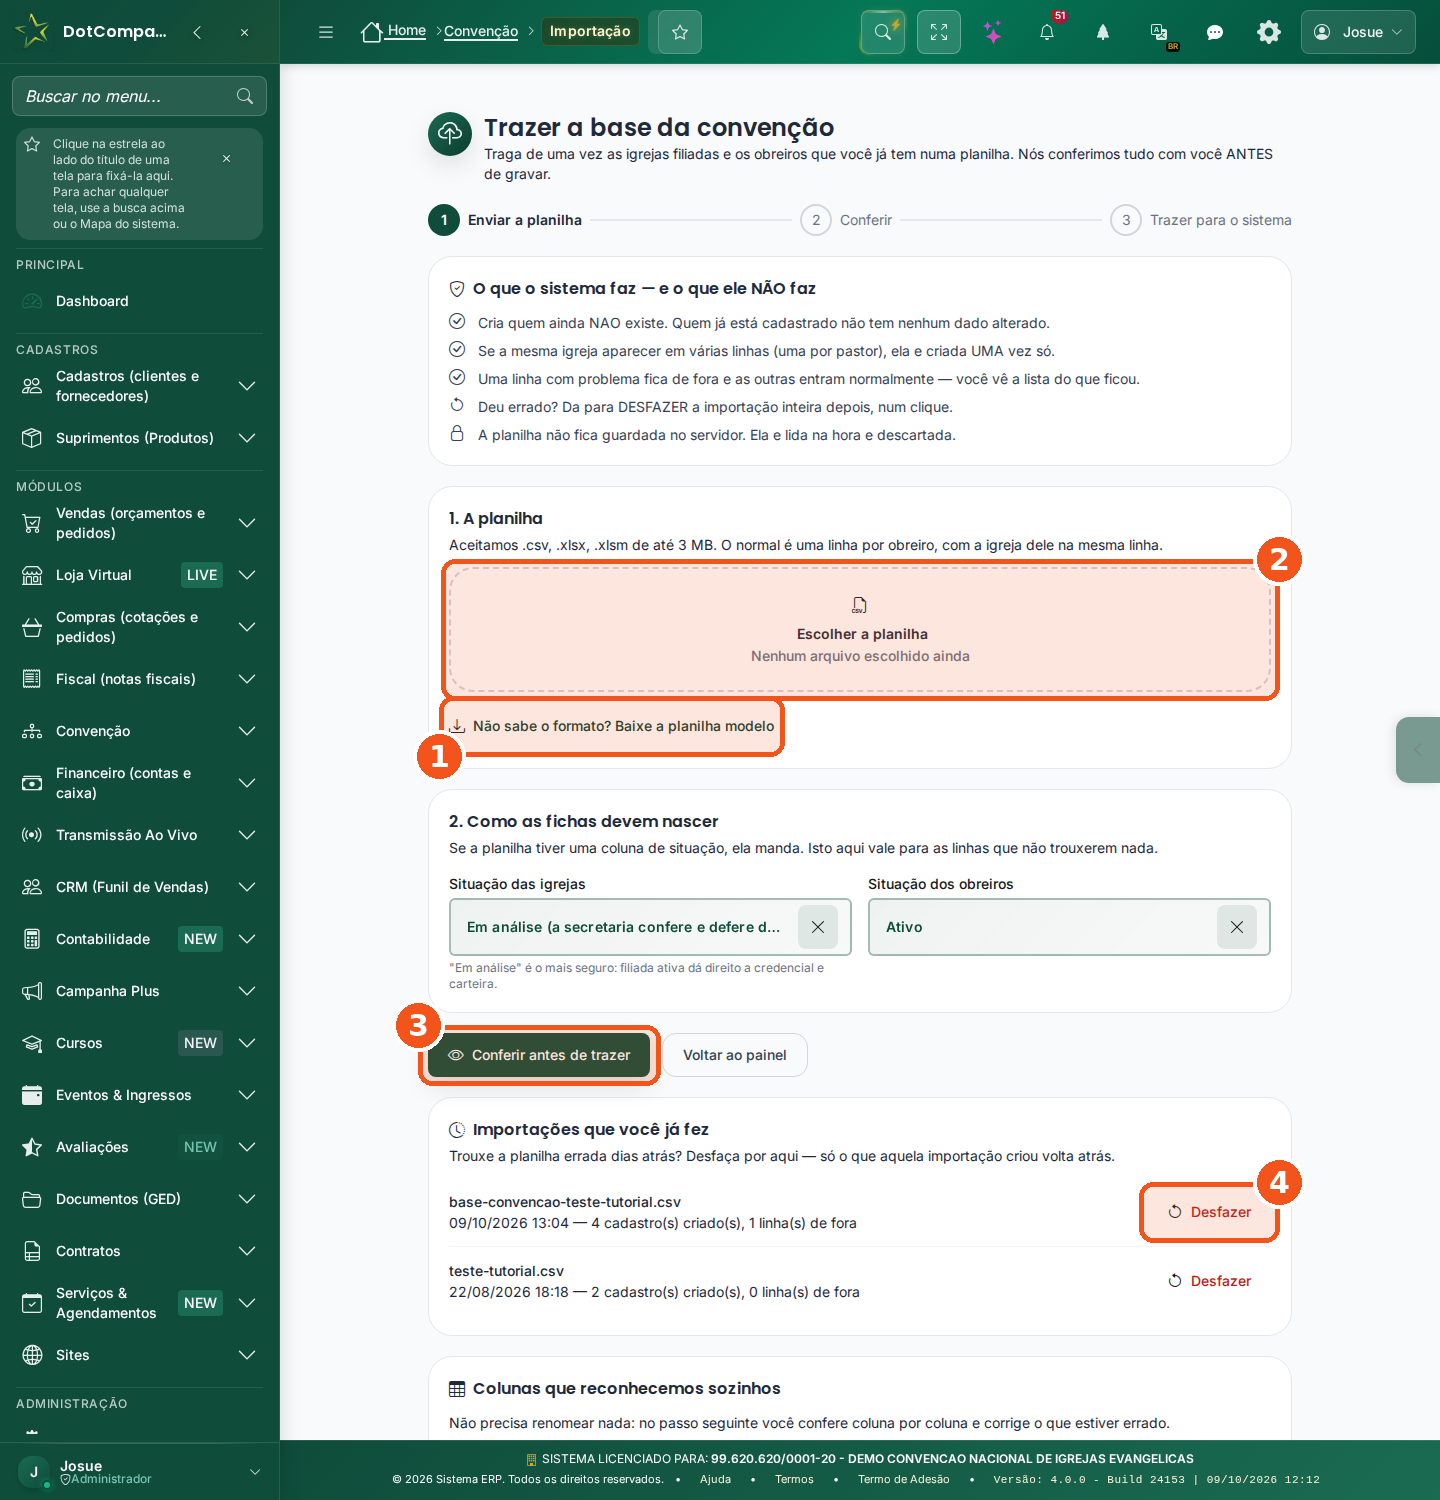The image size is (1440, 1500).
Task: Click Voltar ao painel button
Action: 735,1055
